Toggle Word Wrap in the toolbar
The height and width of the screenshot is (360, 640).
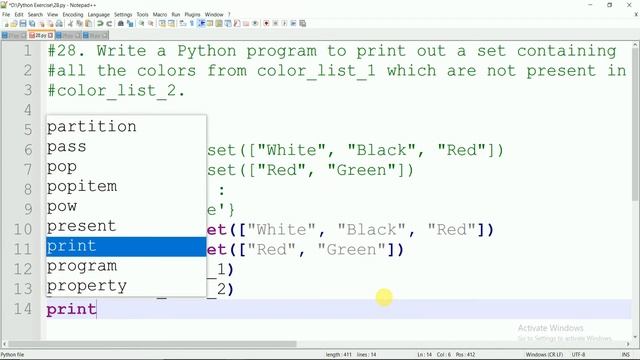[x=182, y=24]
